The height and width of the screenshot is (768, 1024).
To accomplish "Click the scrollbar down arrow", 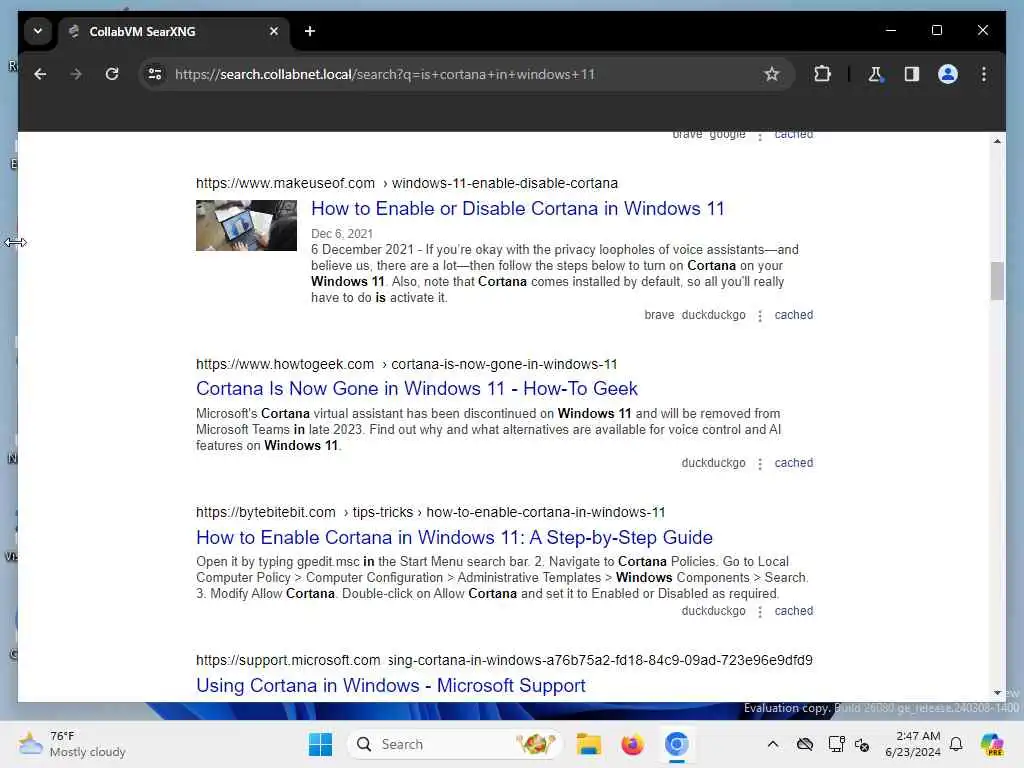I will point(997,693).
